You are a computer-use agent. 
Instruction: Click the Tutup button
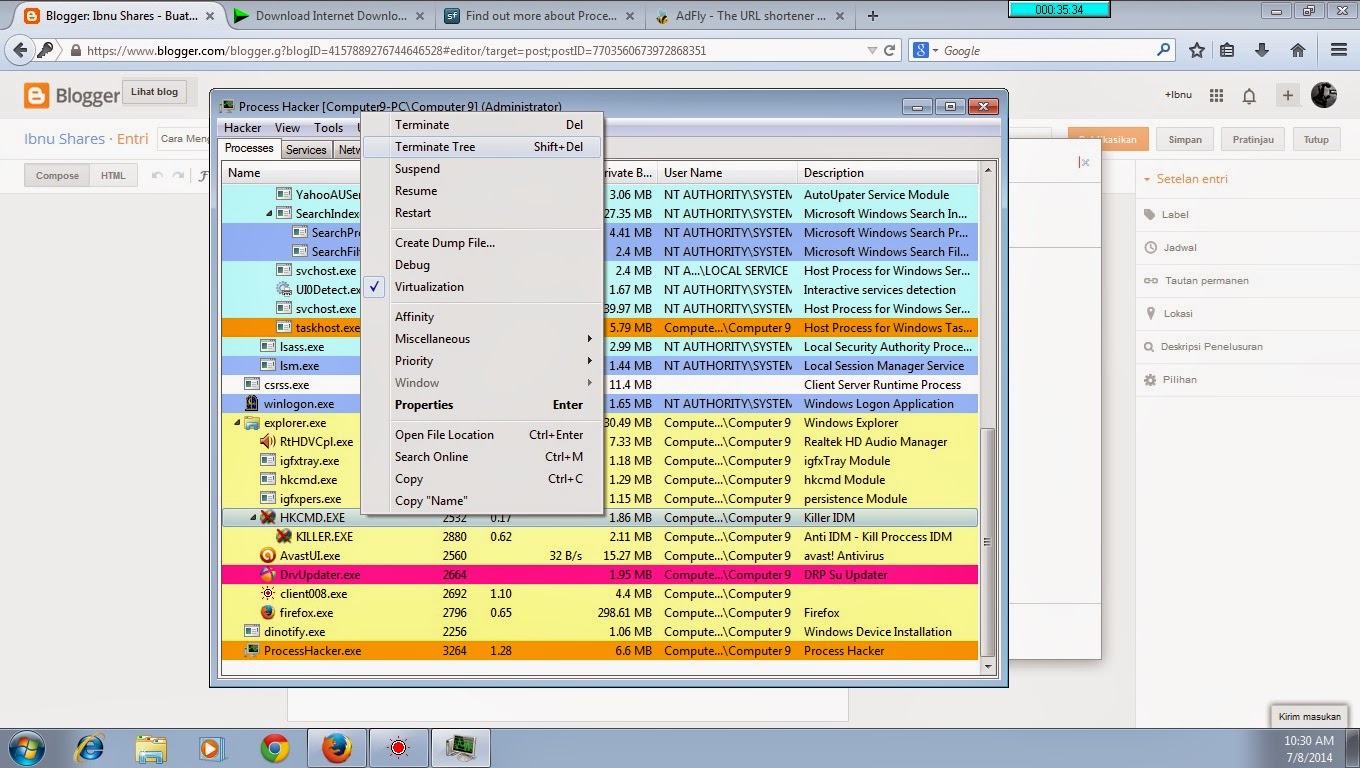click(1316, 140)
